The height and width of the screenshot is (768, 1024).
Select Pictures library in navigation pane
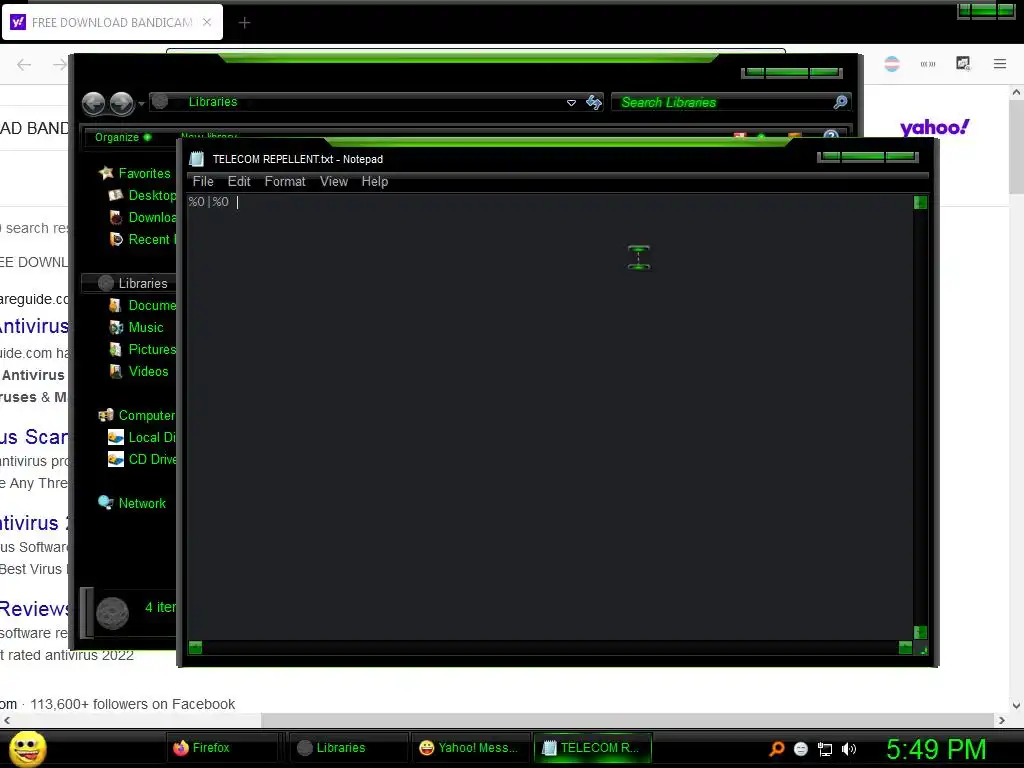[152, 349]
